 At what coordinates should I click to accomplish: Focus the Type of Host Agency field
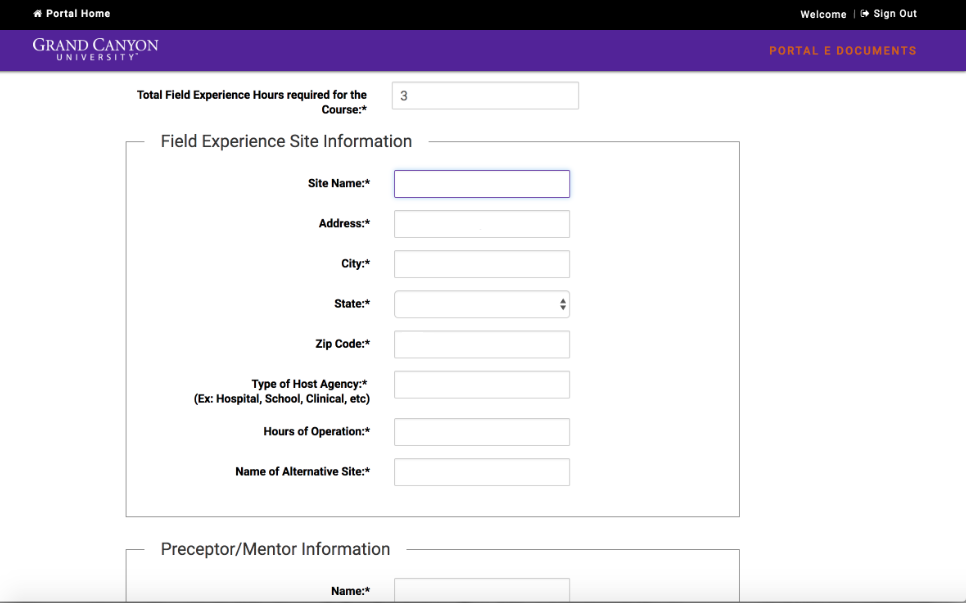pyautogui.click(x=482, y=384)
